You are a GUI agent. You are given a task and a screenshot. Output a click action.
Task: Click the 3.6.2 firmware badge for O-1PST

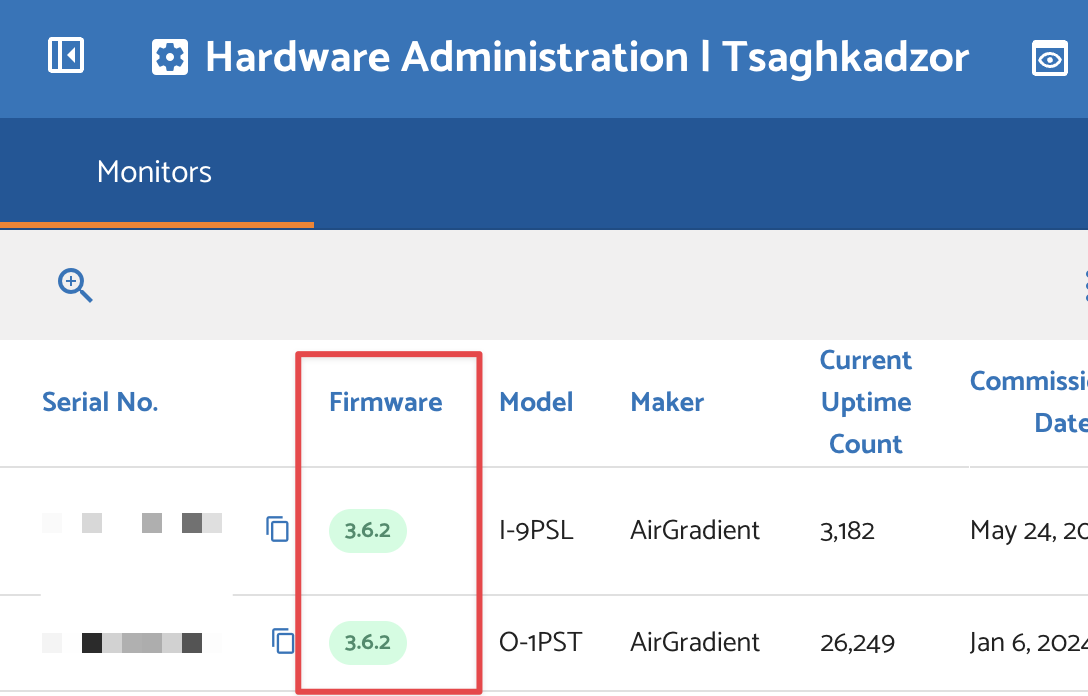click(x=367, y=642)
